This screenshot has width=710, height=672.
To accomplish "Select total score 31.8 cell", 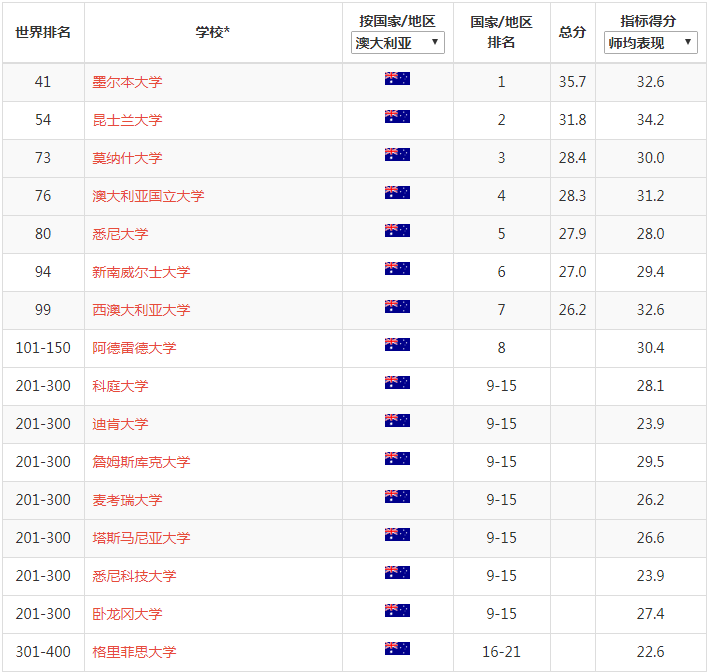I will click(572, 120).
